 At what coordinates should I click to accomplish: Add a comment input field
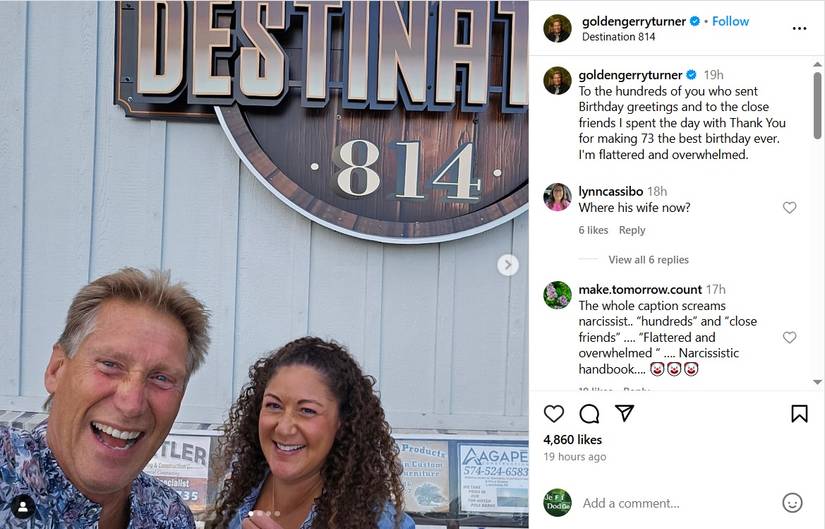[677, 503]
